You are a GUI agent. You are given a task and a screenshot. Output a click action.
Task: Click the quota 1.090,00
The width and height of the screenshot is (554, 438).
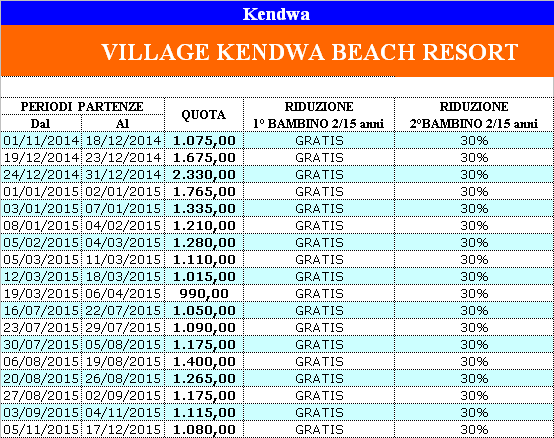tap(204, 328)
